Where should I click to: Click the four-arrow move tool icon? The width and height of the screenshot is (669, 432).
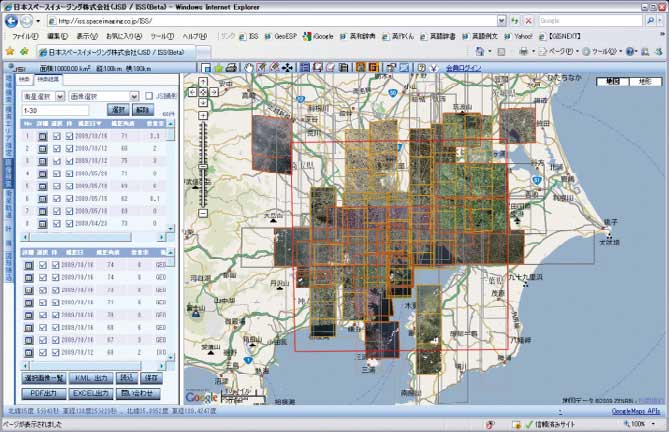[x=288, y=68]
